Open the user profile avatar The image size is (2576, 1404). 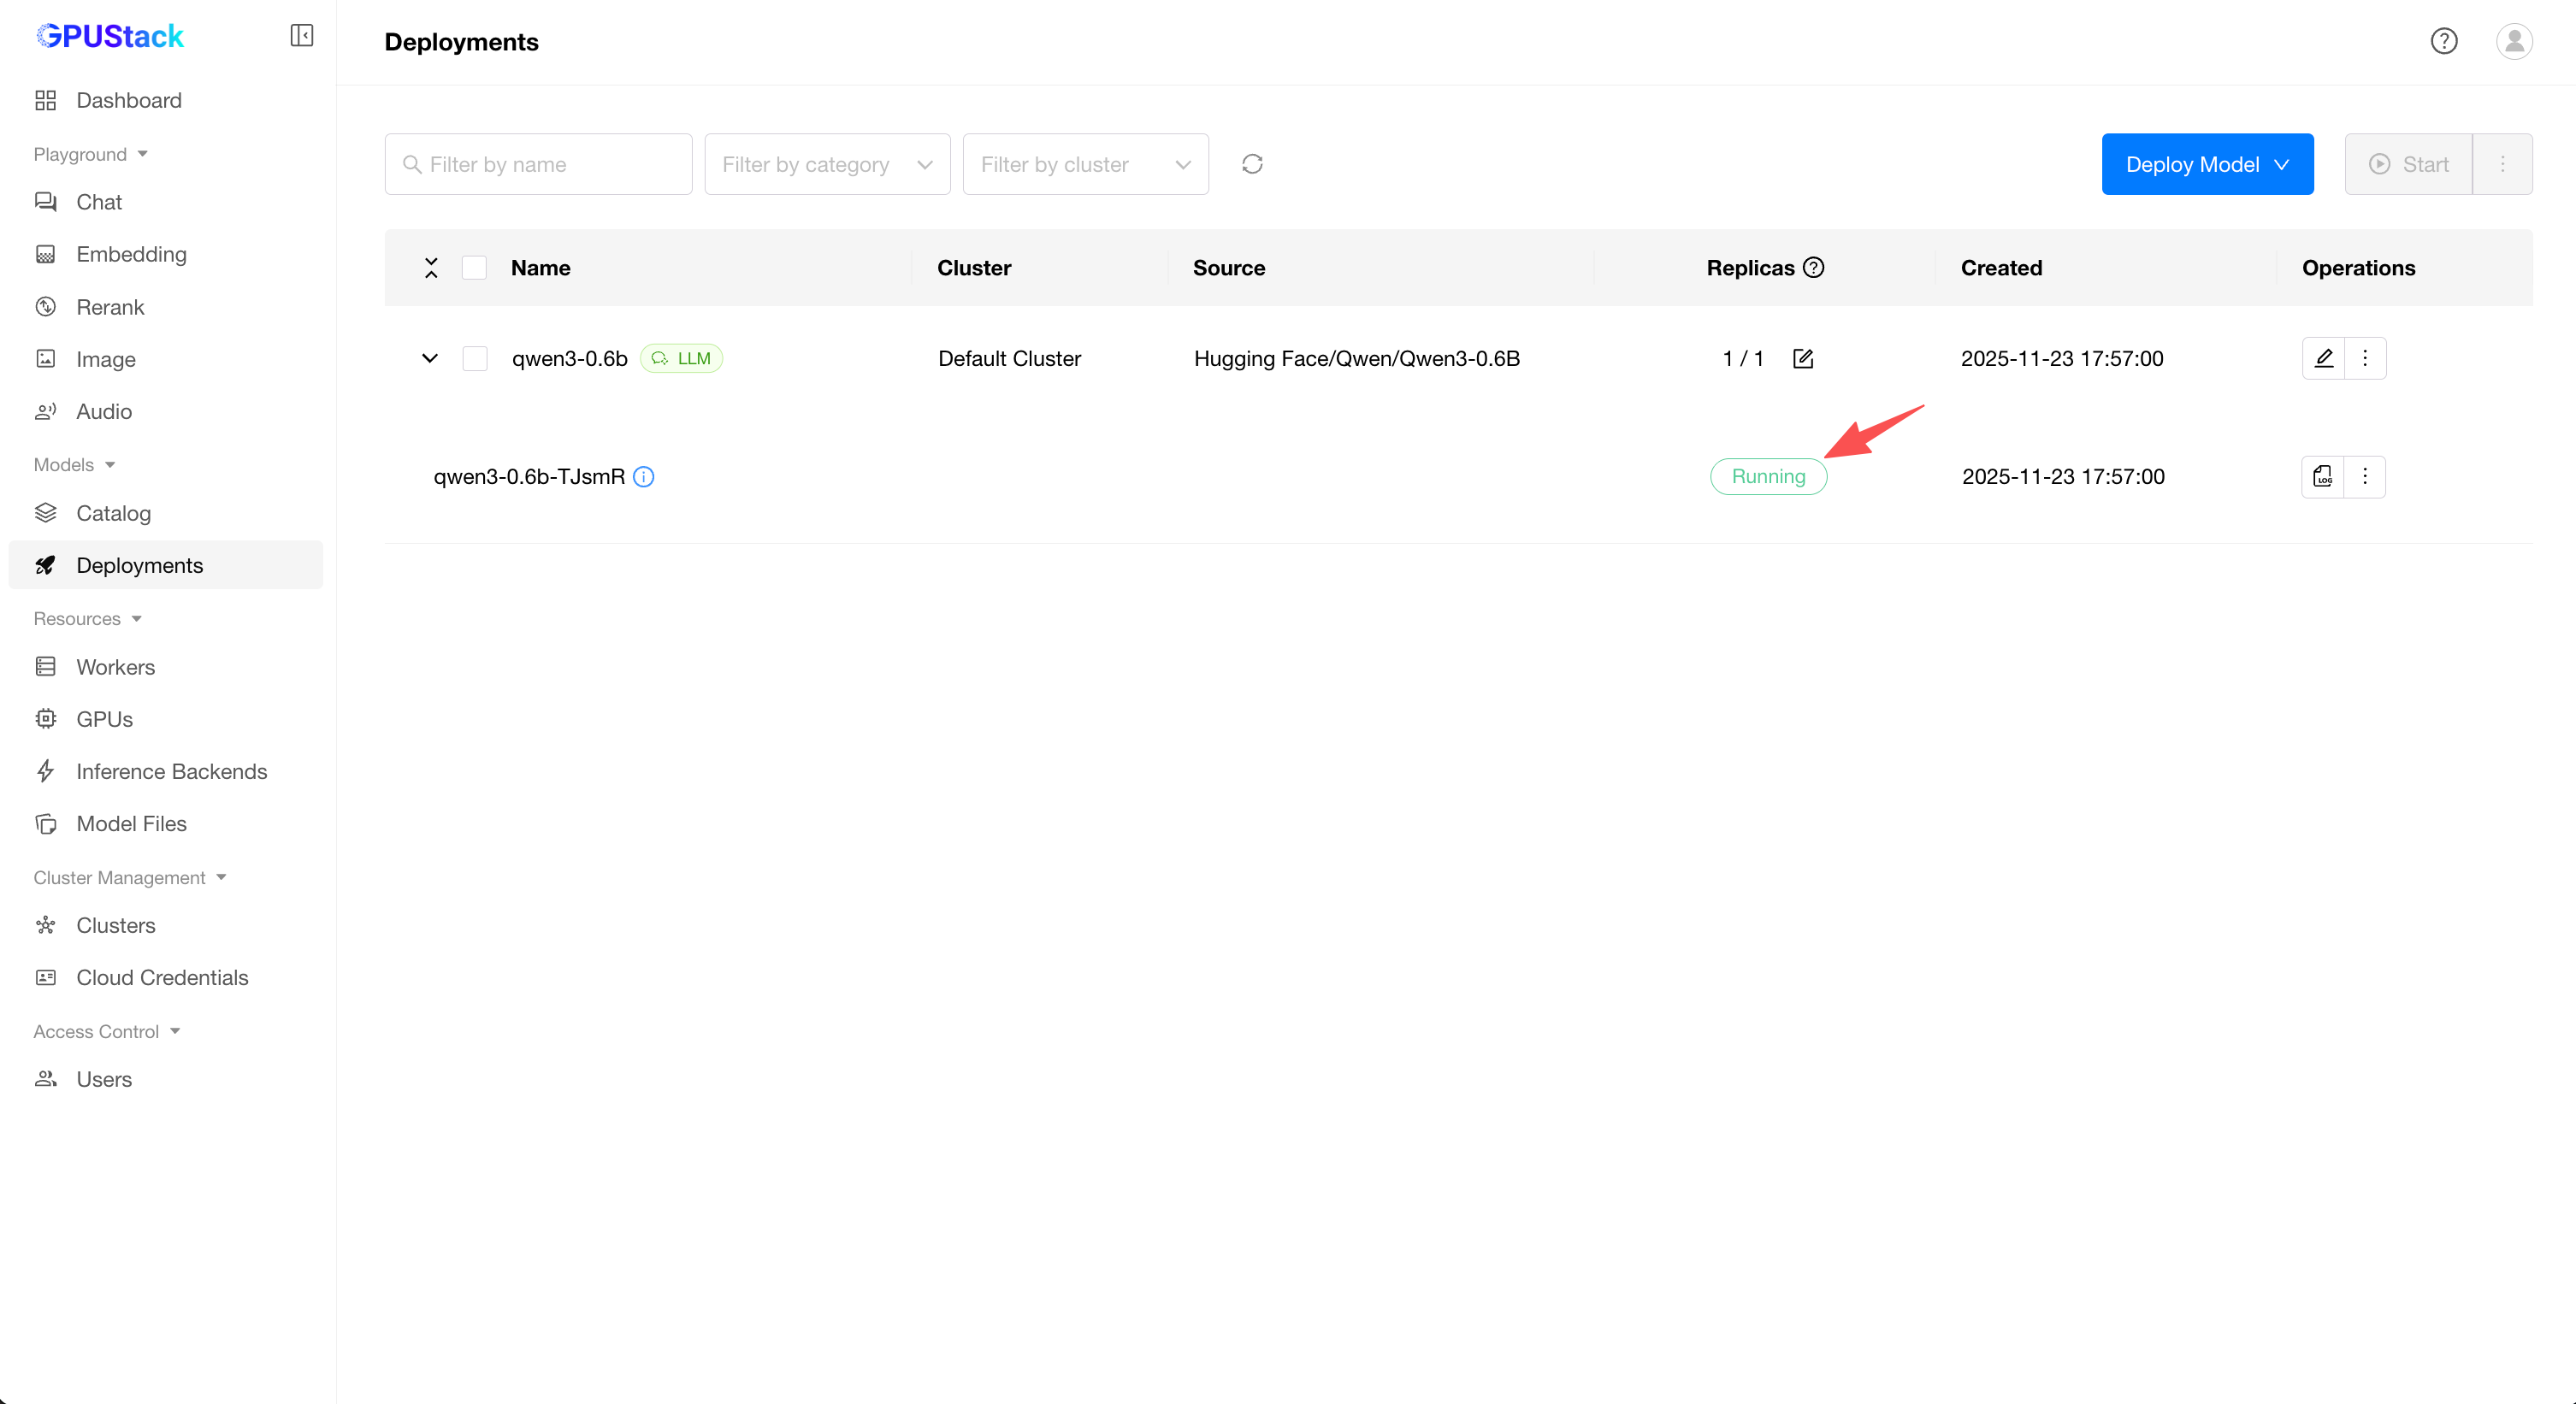pos(2514,41)
